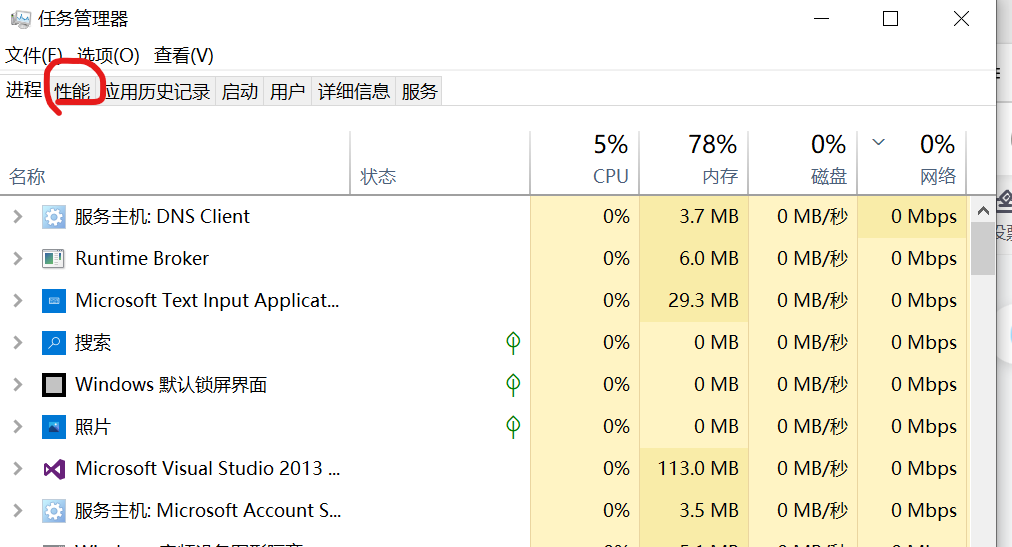
Task: Expand the Microsoft Text Input Application row
Action: [18, 301]
